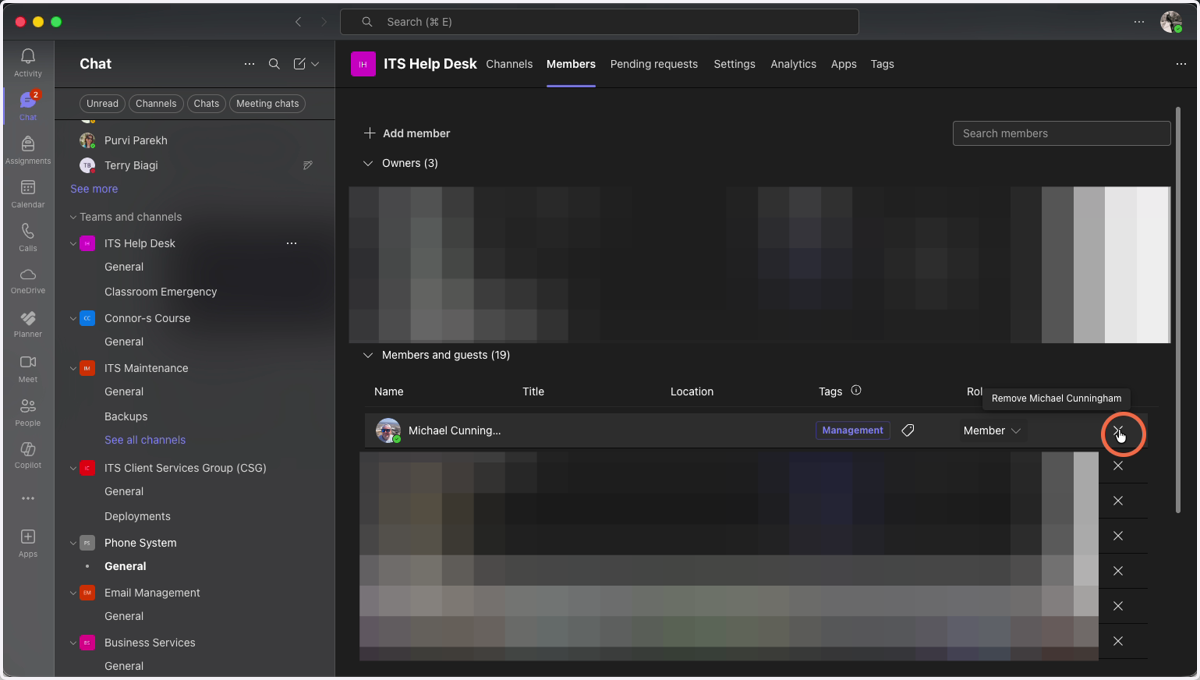This screenshot has height=680, width=1200.
Task: Click the draft pencil icon by Terry Biagi
Action: pyautogui.click(x=308, y=166)
